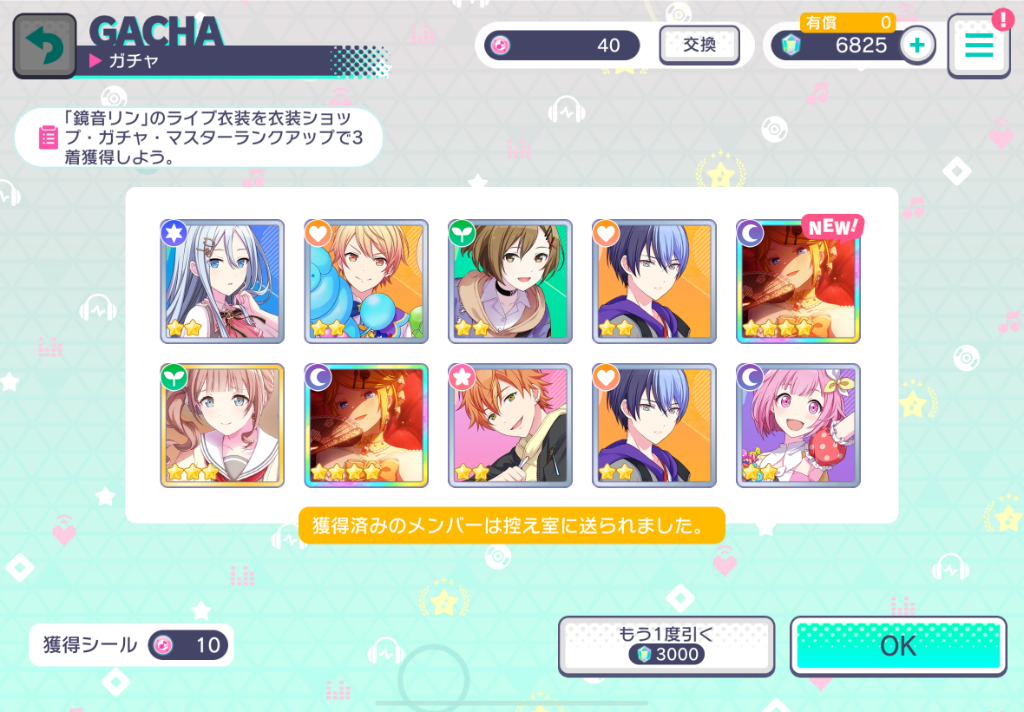Select the blonde boy with blue balloons card
The image size is (1024, 712).
pos(366,282)
